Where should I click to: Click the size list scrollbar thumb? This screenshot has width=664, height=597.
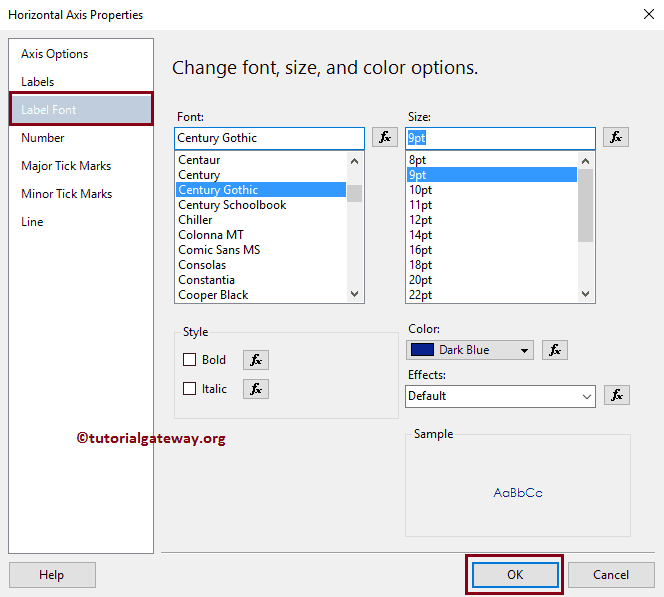(x=585, y=205)
